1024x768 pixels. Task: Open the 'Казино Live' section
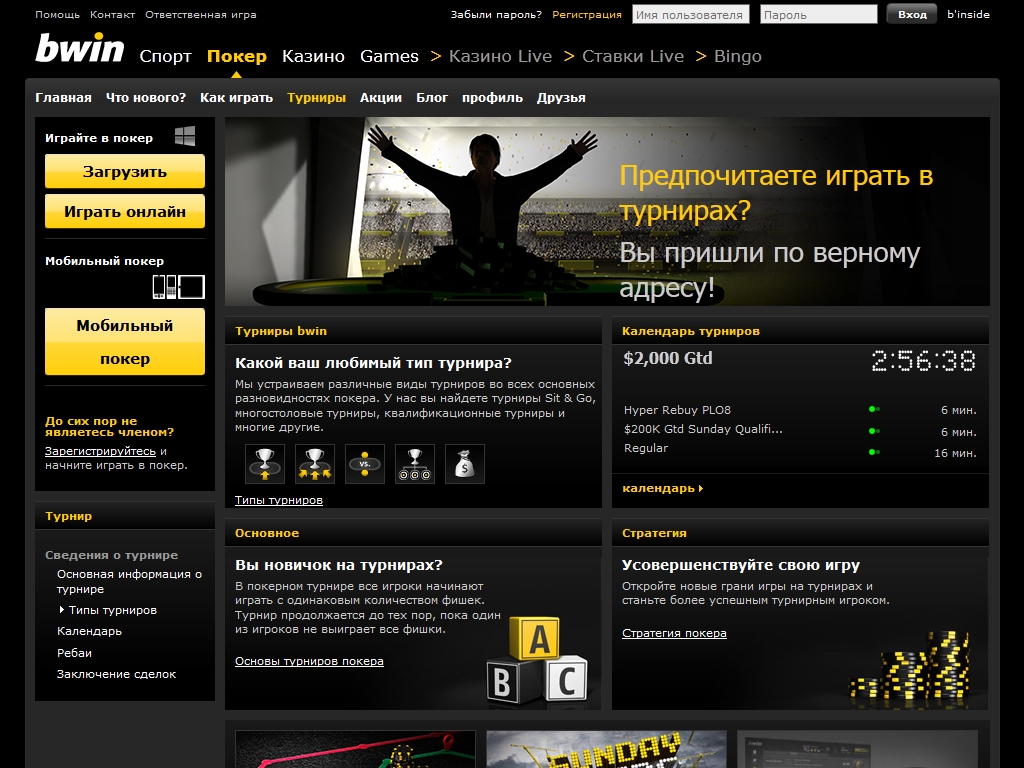pyautogui.click(x=500, y=56)
